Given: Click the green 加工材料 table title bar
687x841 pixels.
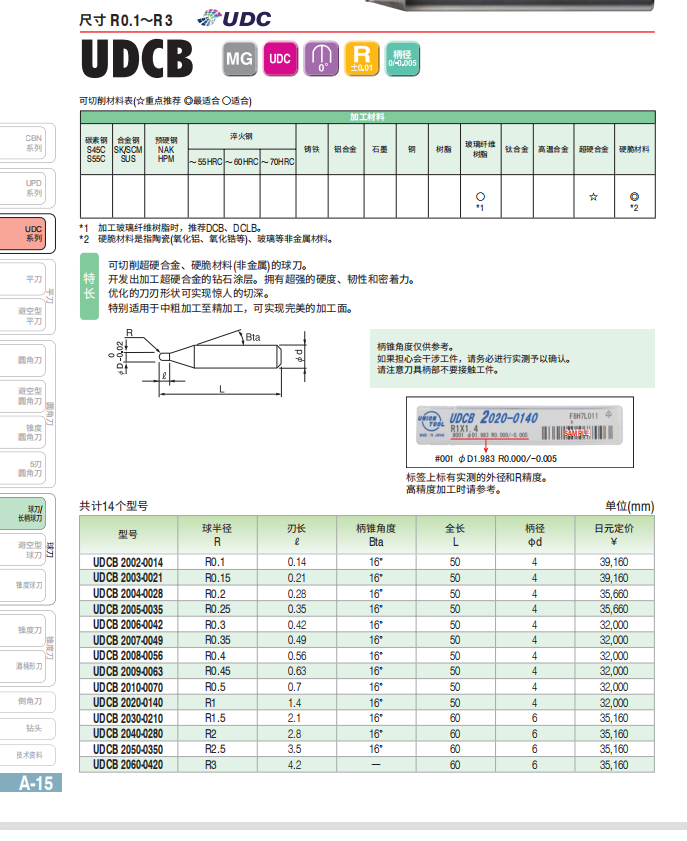Looking at the screenshot, I should point(367,117).
